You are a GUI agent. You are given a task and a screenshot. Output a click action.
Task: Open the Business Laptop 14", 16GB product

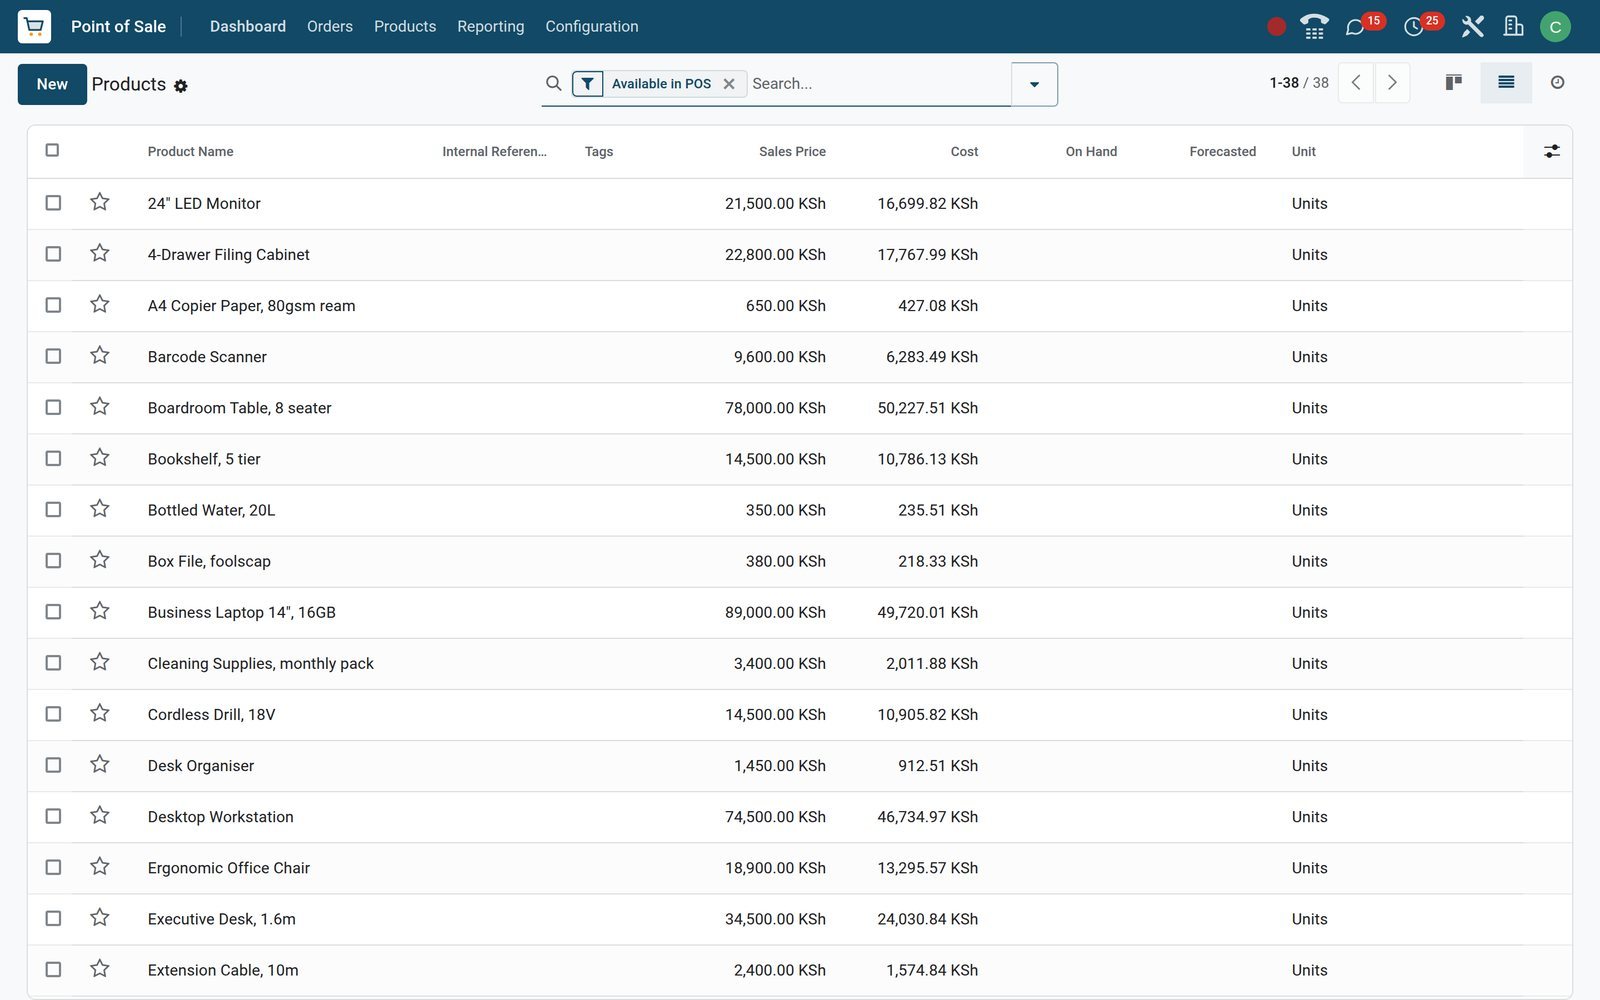(x=242, y=612)
